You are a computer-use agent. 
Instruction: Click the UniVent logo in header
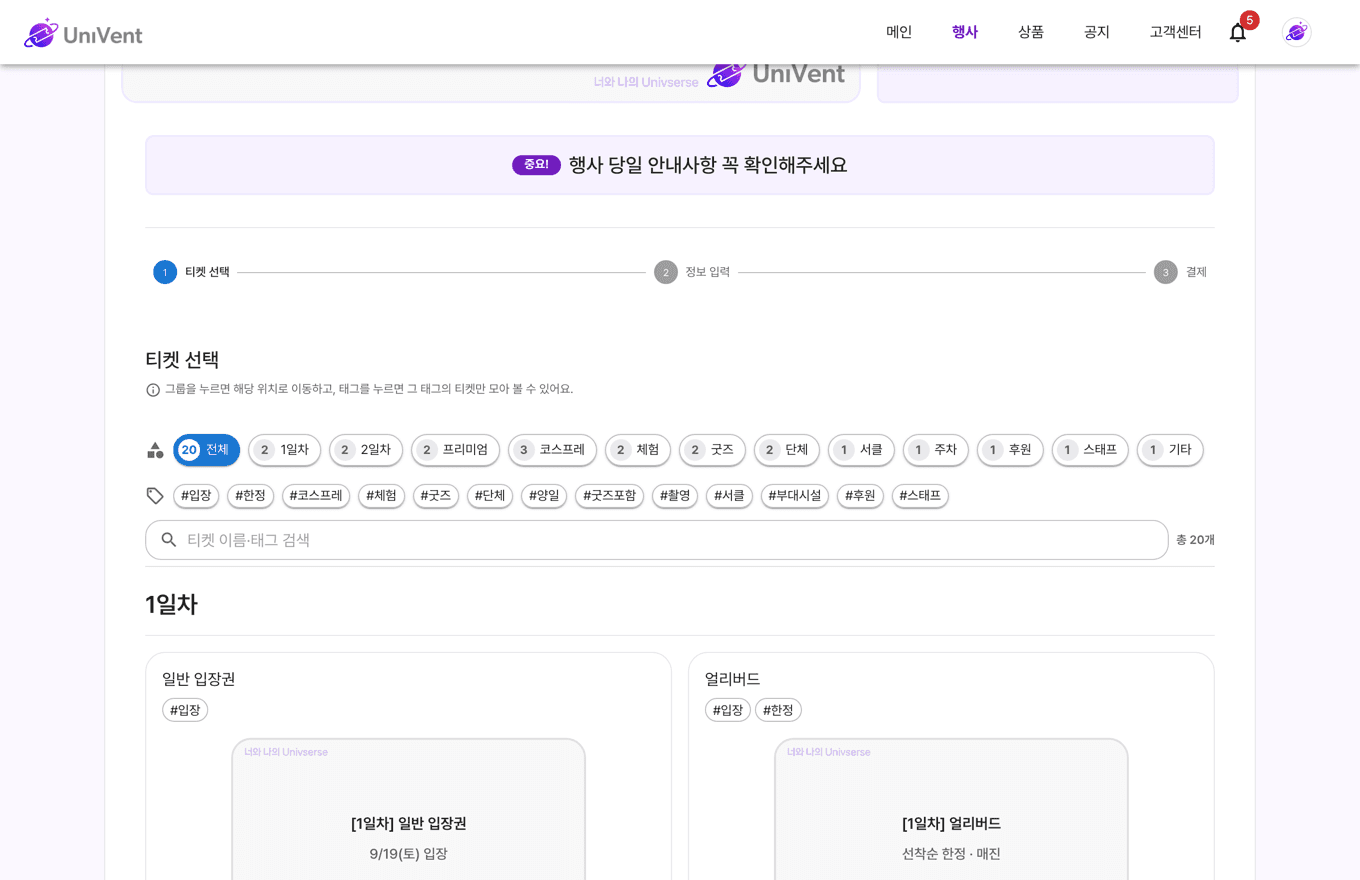[83, 33]
